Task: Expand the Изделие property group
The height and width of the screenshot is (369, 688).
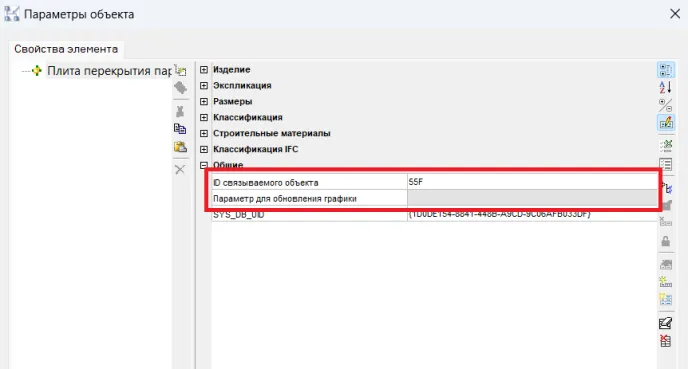Action: point(204,70)
